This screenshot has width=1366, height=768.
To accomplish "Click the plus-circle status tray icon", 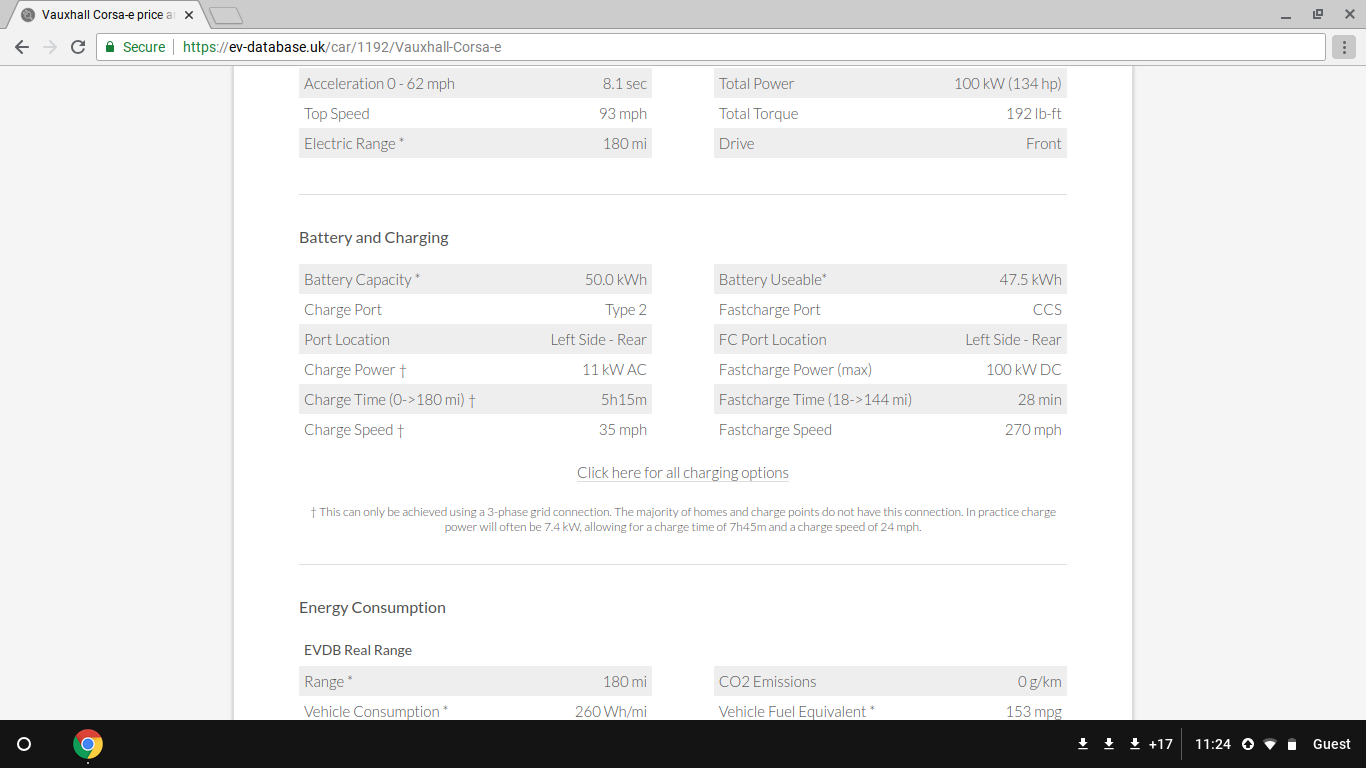I will tap(1248, 744).
